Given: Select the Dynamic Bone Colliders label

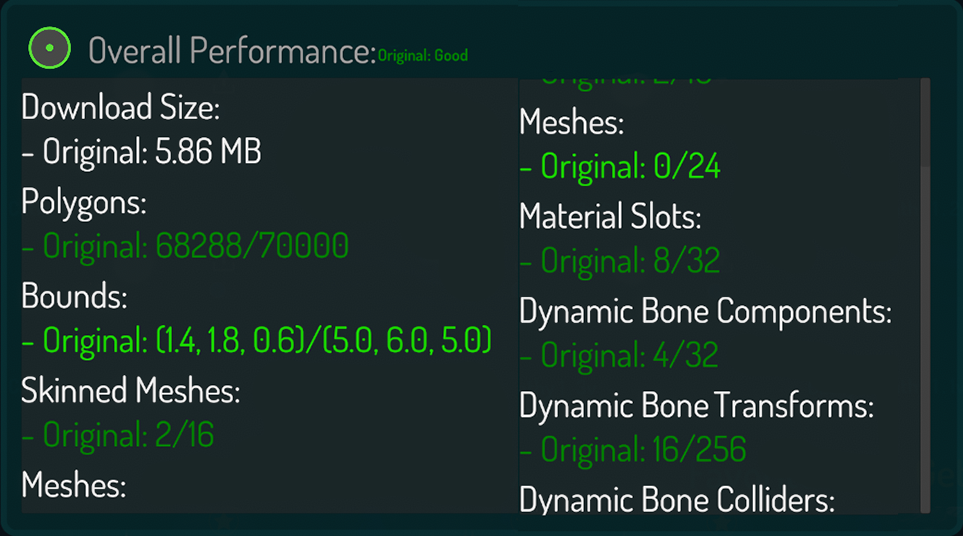Looking at the screenshot, I should [677, 499].
